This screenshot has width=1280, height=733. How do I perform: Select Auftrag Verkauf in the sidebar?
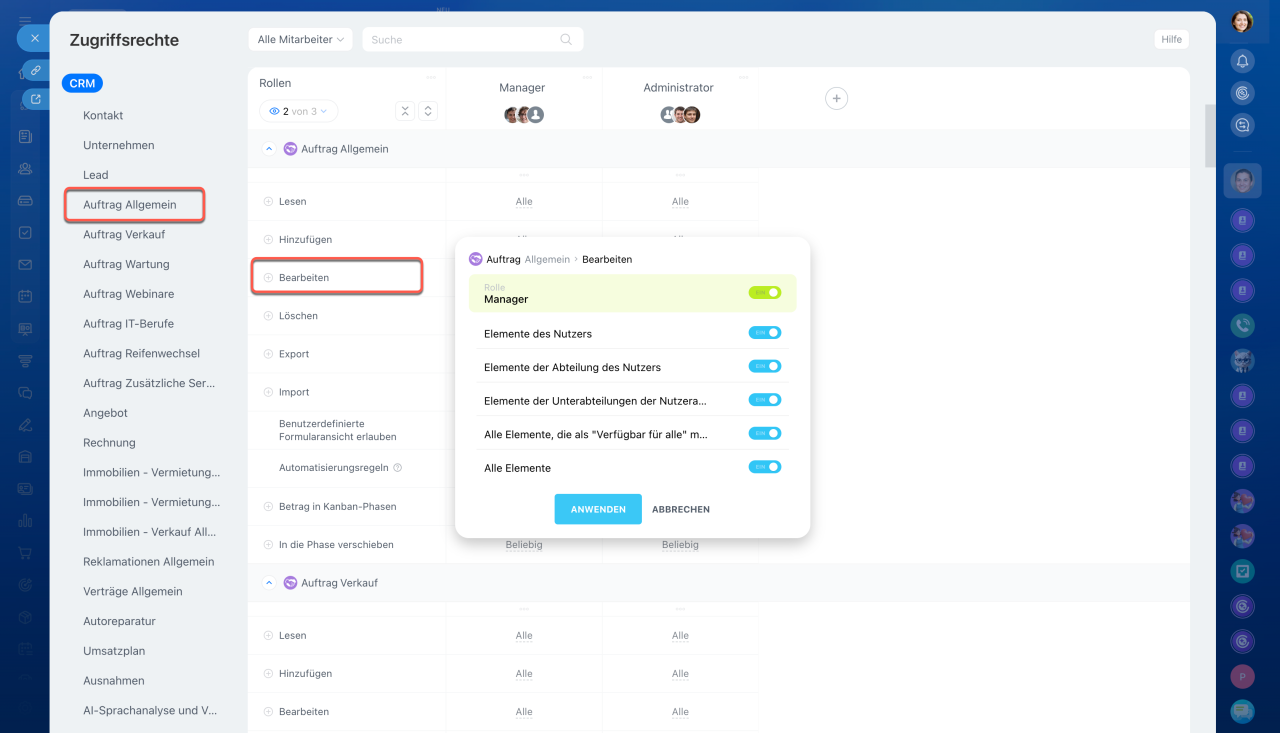(124, 235)
